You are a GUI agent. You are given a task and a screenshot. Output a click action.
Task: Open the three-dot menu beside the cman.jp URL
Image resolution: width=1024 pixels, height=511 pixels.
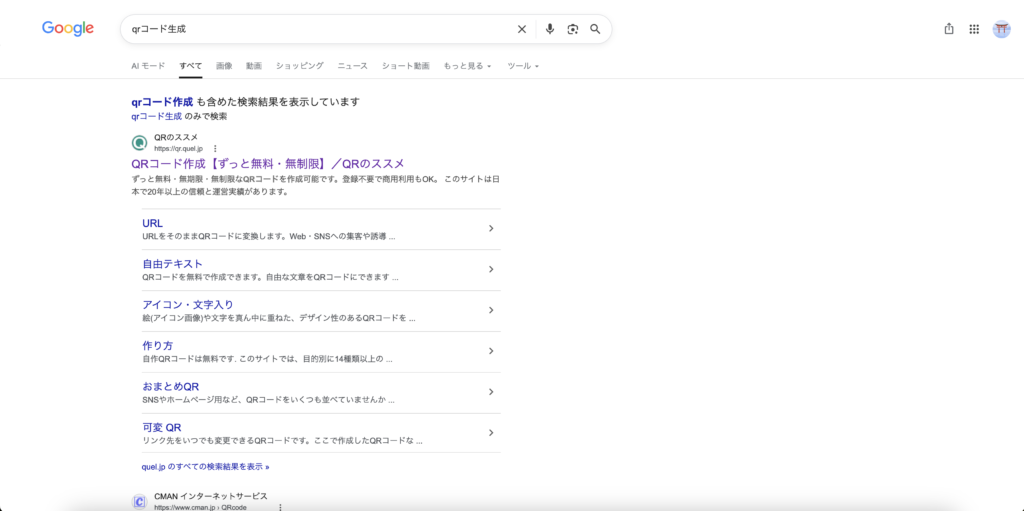tap(280, 507)
